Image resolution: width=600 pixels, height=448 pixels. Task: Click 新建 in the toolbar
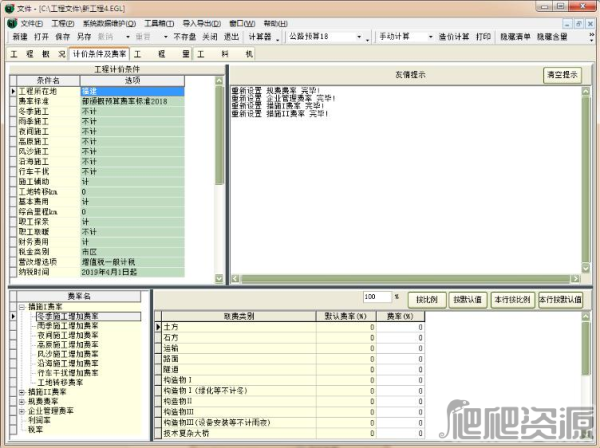(20, 37)
